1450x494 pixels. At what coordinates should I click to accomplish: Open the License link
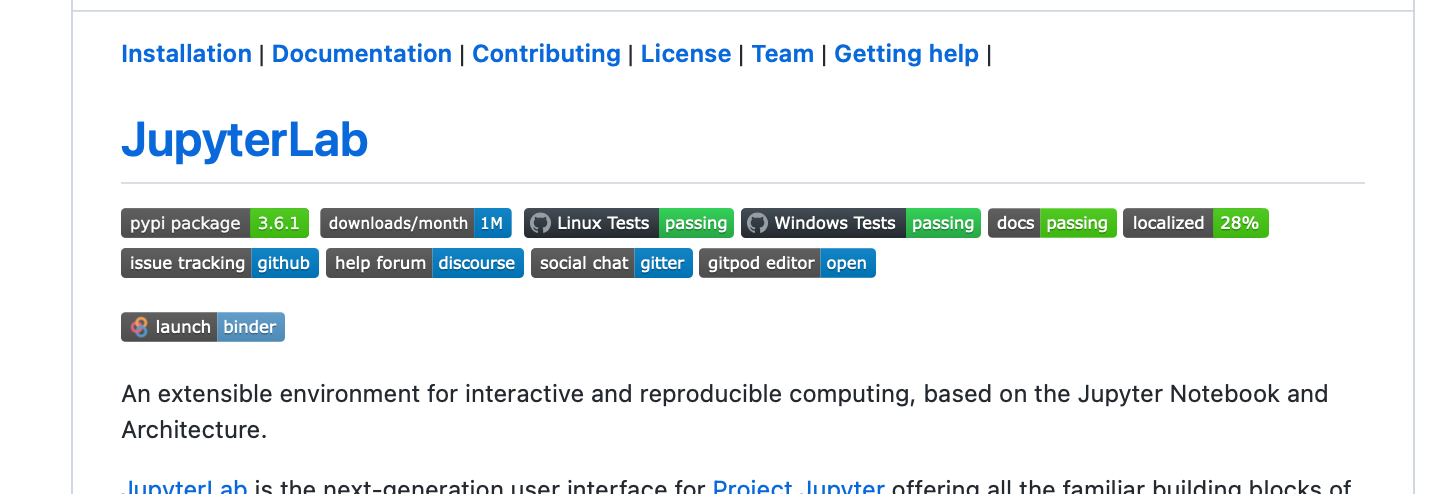[x=686, y=54]
